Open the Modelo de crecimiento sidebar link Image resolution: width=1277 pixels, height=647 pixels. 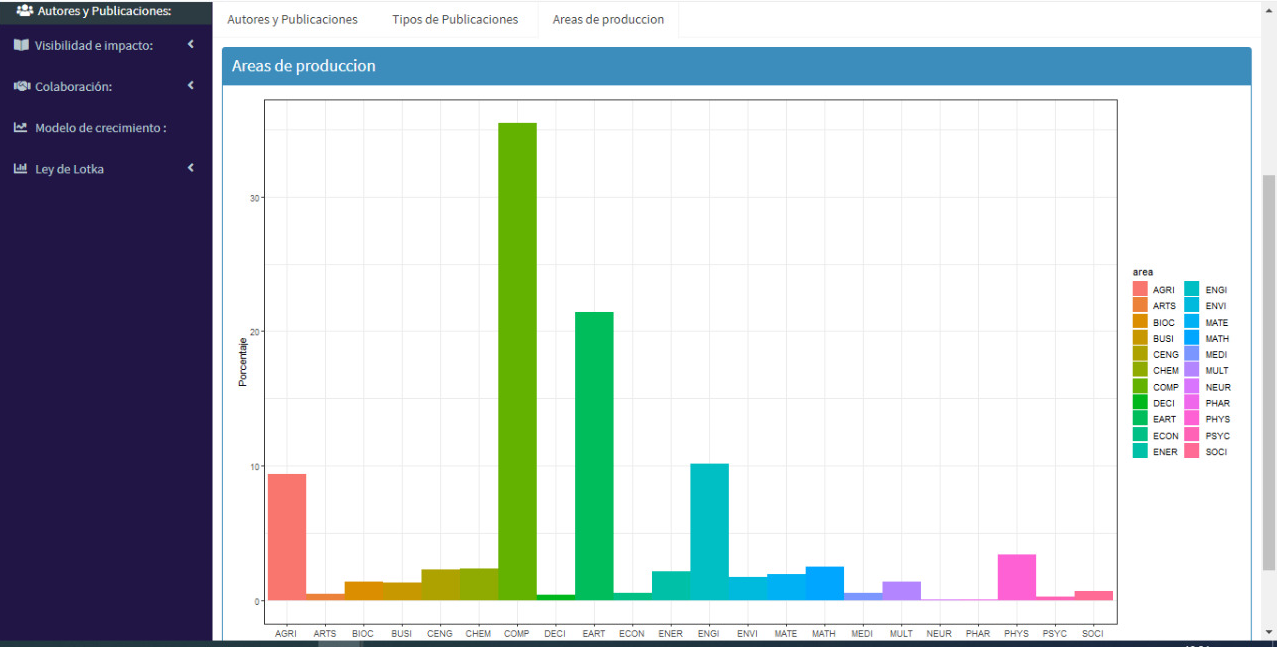coord(100,128)
